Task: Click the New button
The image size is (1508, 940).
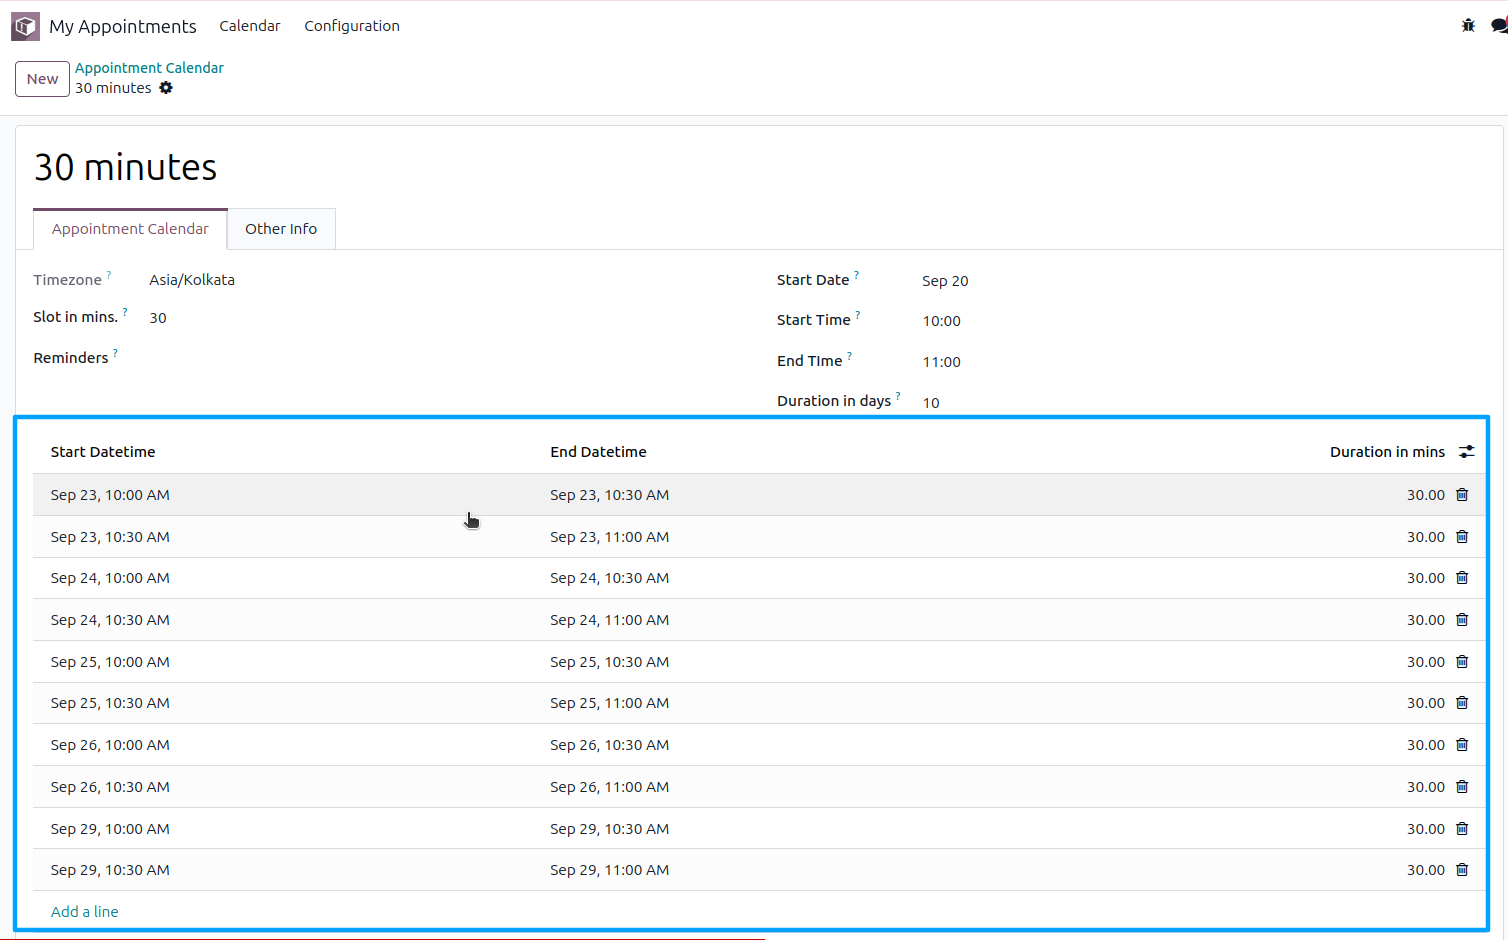Action: (x=42, y=79)
